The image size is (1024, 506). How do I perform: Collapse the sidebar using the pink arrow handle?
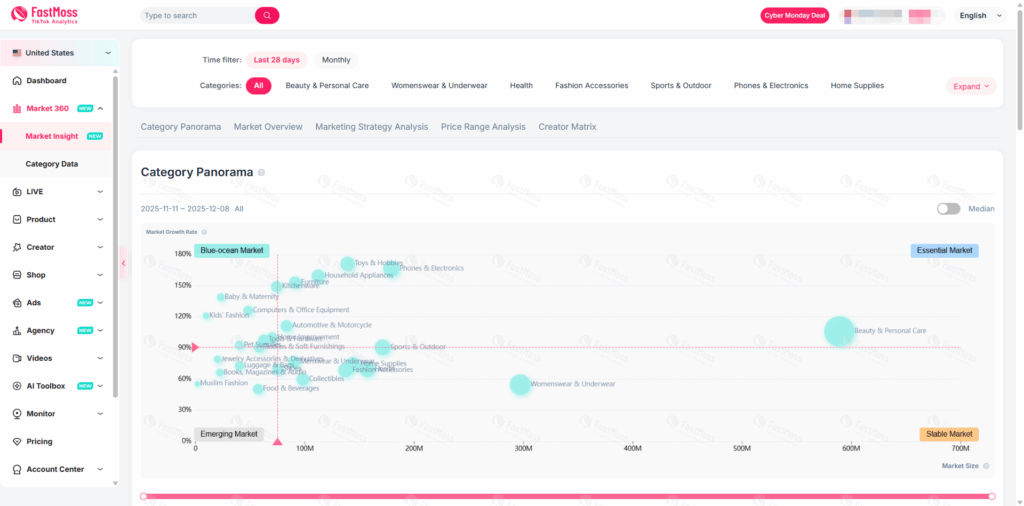click(123, 263)
